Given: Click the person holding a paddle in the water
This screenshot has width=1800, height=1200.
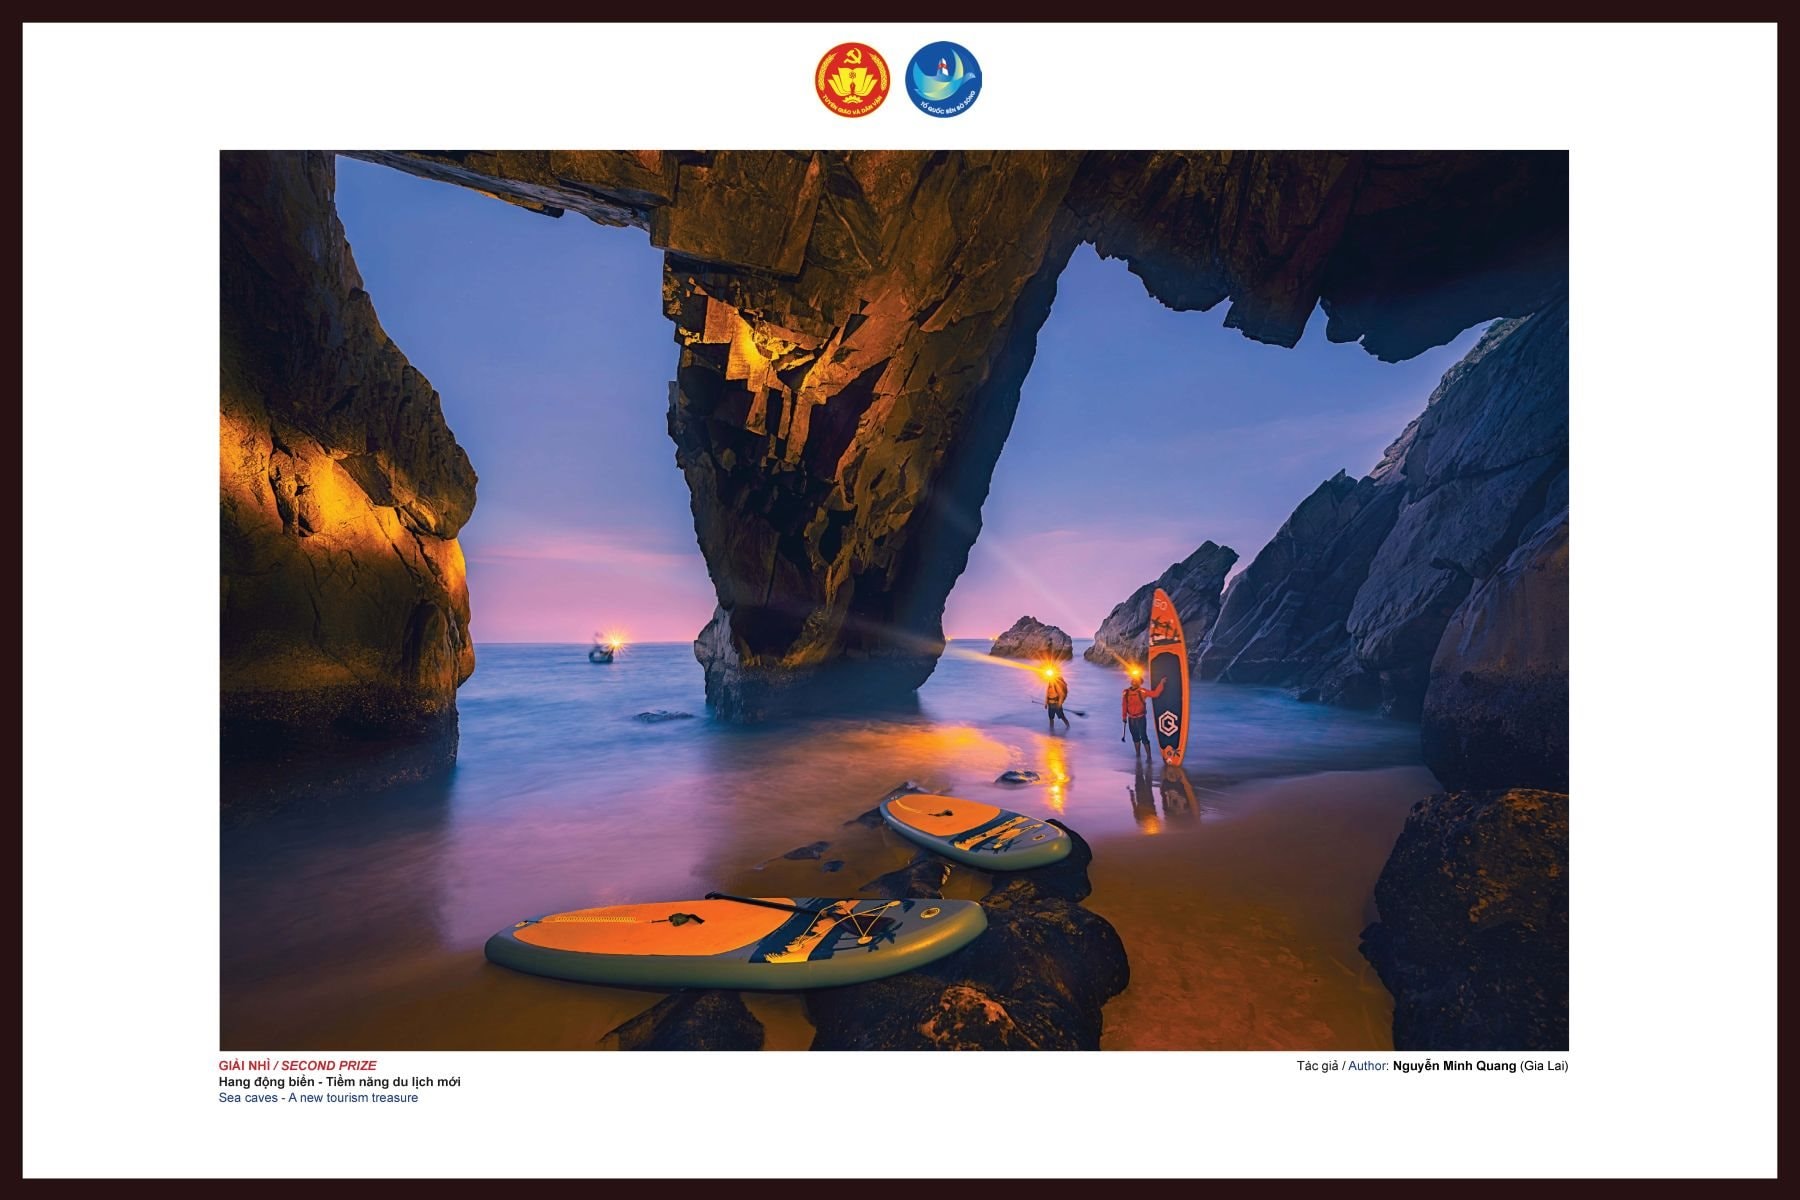Looking at the screenshot, I should (1056, 696).
